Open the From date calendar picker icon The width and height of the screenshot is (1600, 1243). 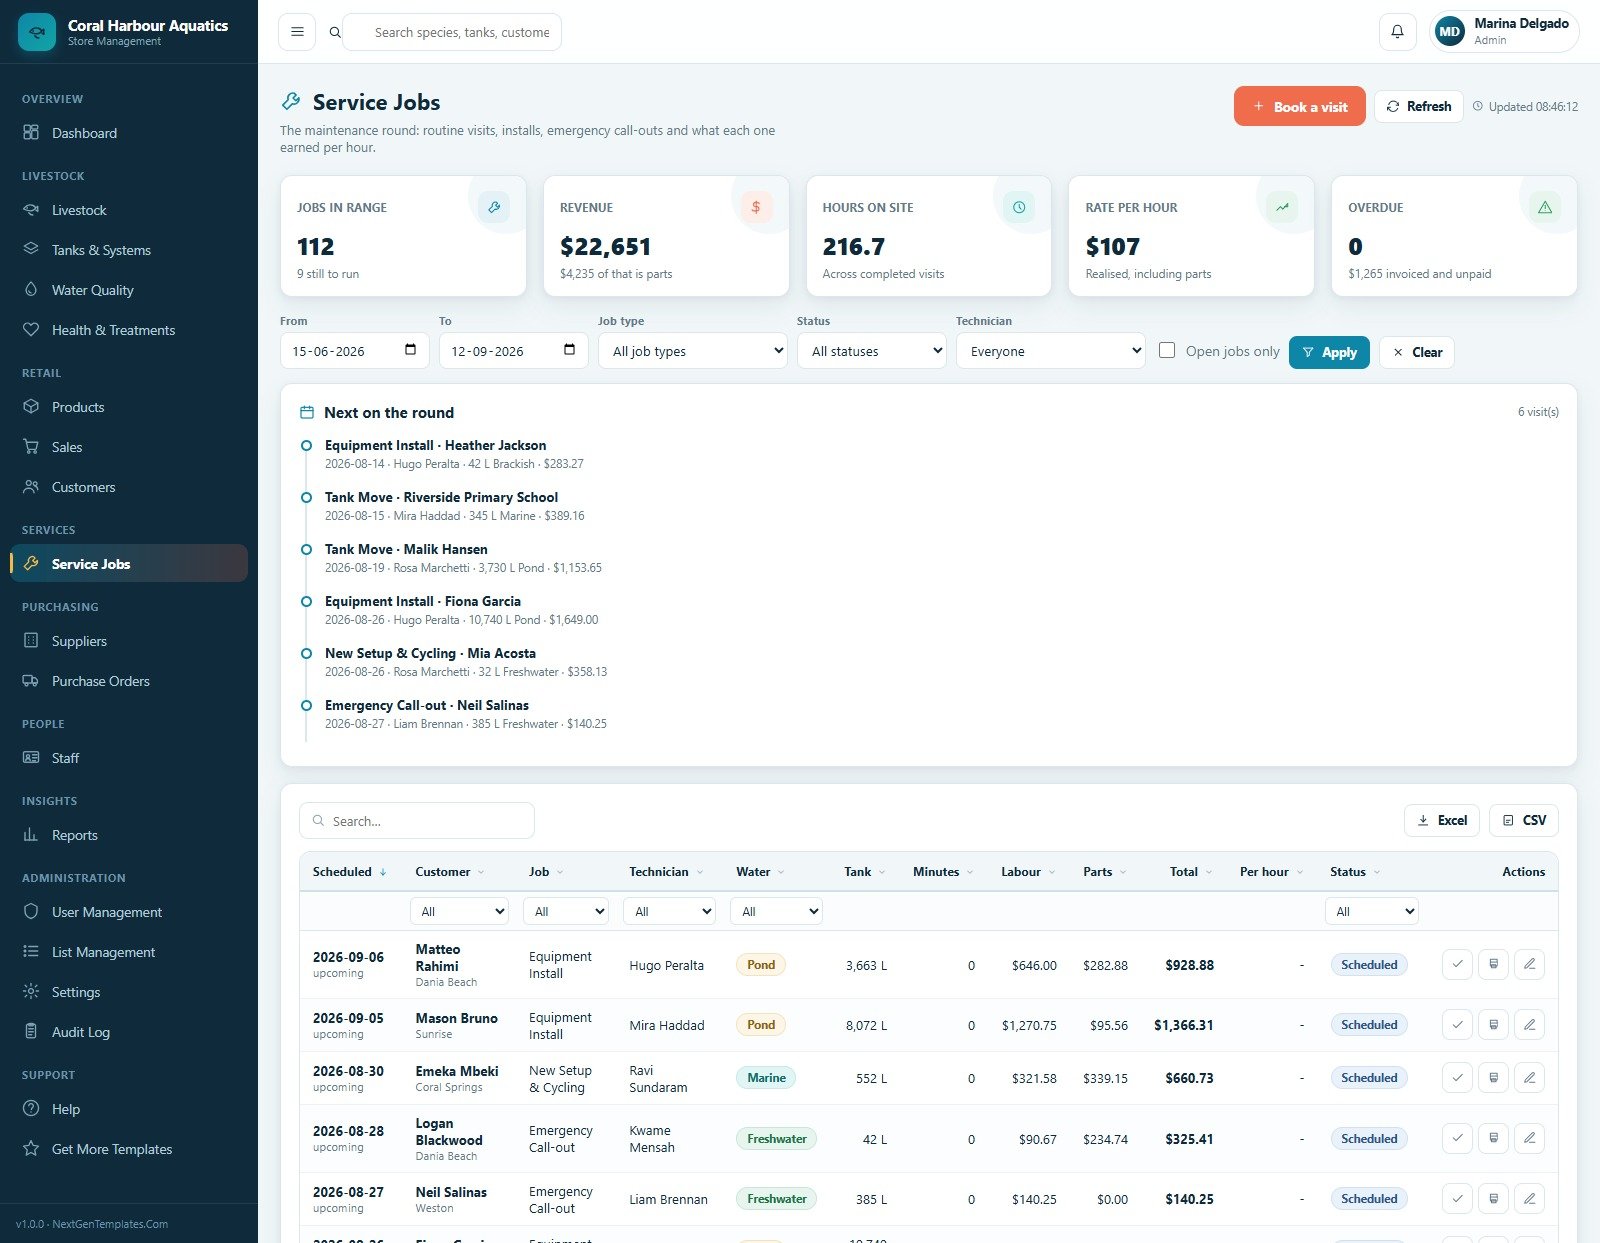(410, 350)
